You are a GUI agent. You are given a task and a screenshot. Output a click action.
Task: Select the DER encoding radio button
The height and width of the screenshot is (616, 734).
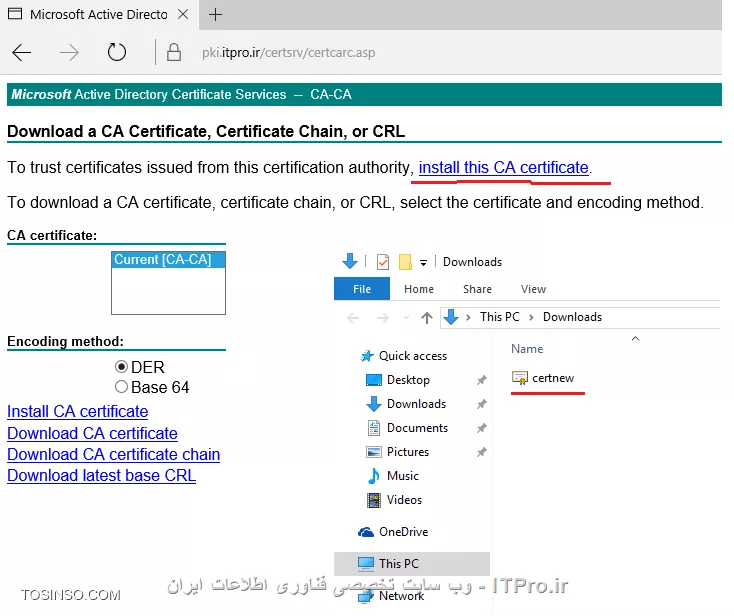(x=121, y=367)
